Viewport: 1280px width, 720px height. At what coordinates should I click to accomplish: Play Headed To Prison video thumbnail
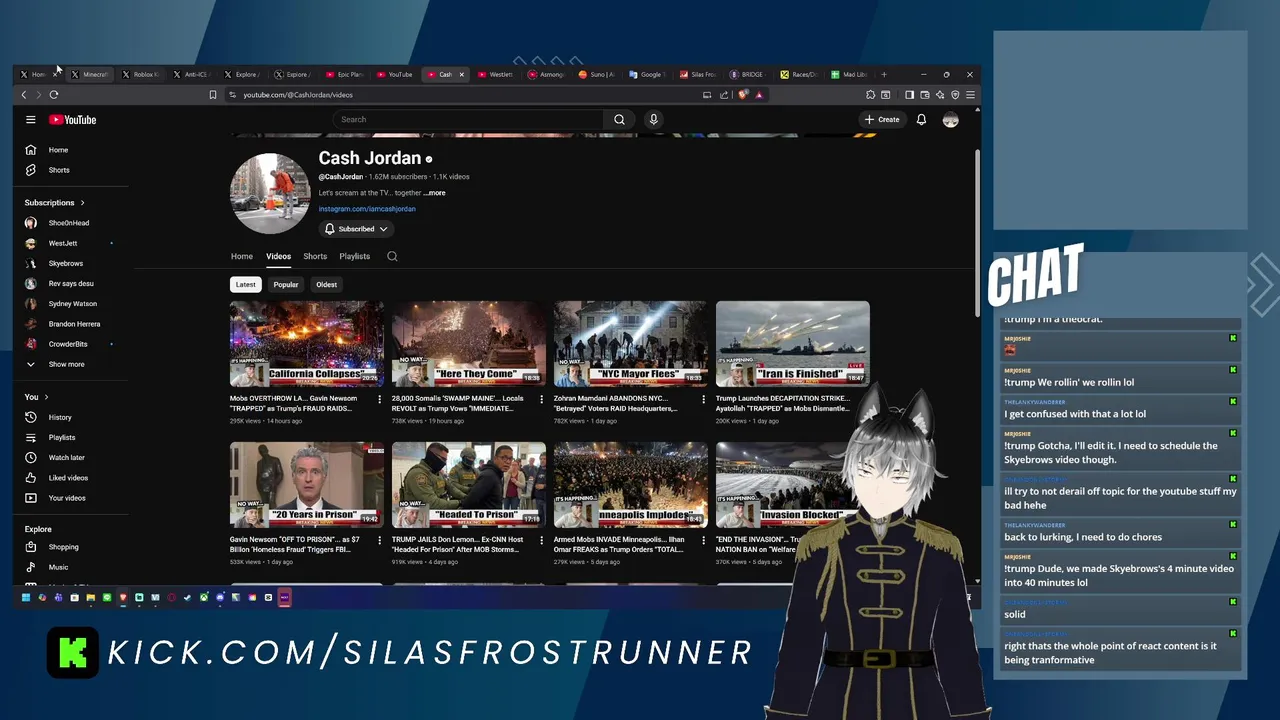pos(469,485)
